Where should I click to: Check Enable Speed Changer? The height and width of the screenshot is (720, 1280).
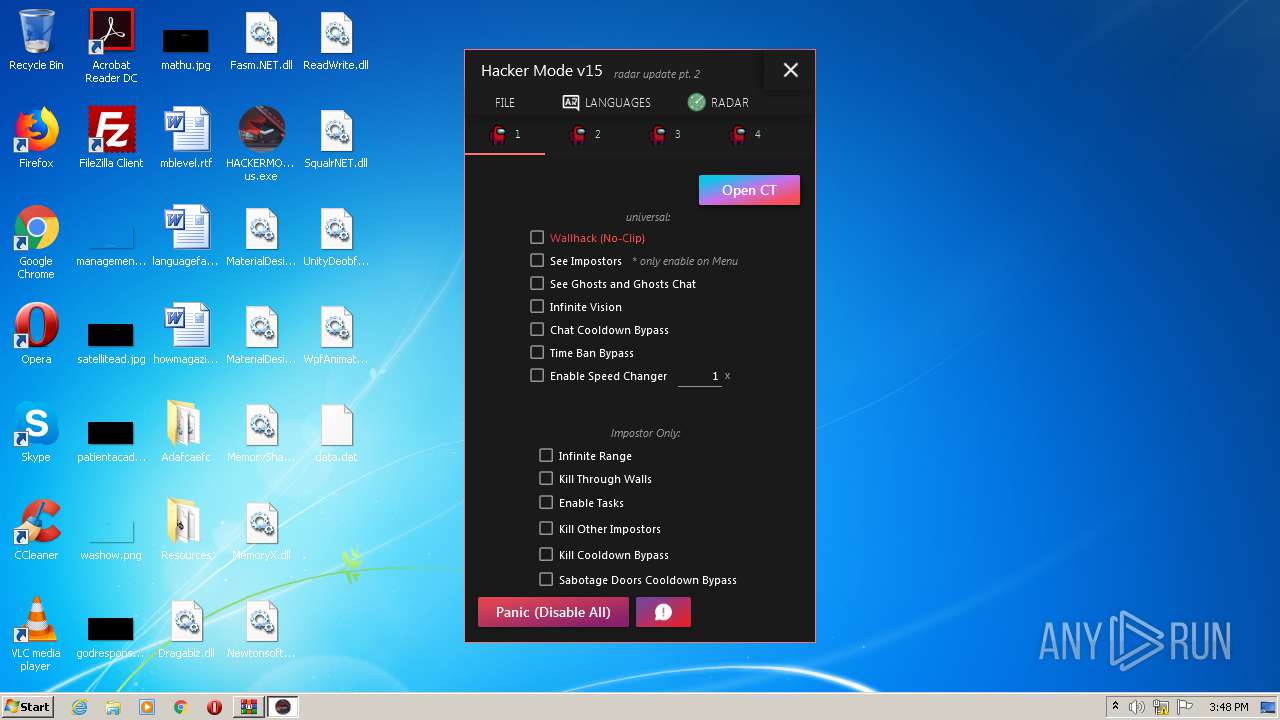(537, 375)
